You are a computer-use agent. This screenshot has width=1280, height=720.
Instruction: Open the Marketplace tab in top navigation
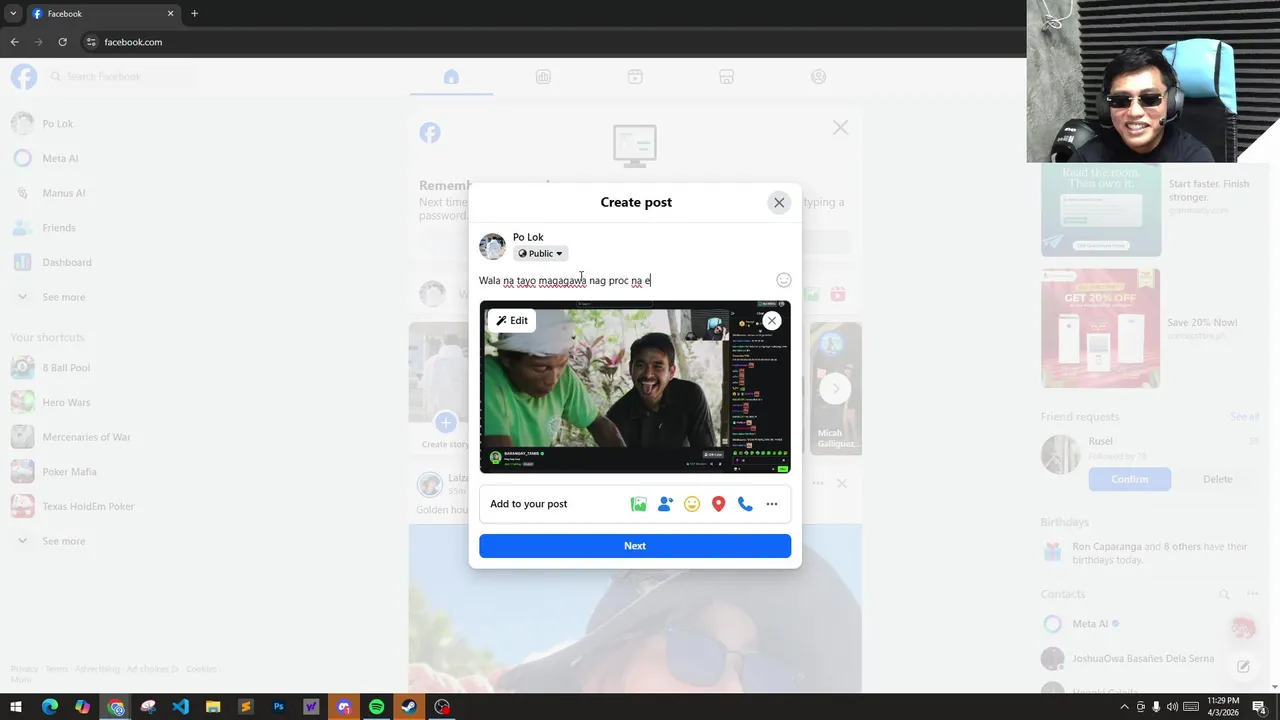(727, 77)
